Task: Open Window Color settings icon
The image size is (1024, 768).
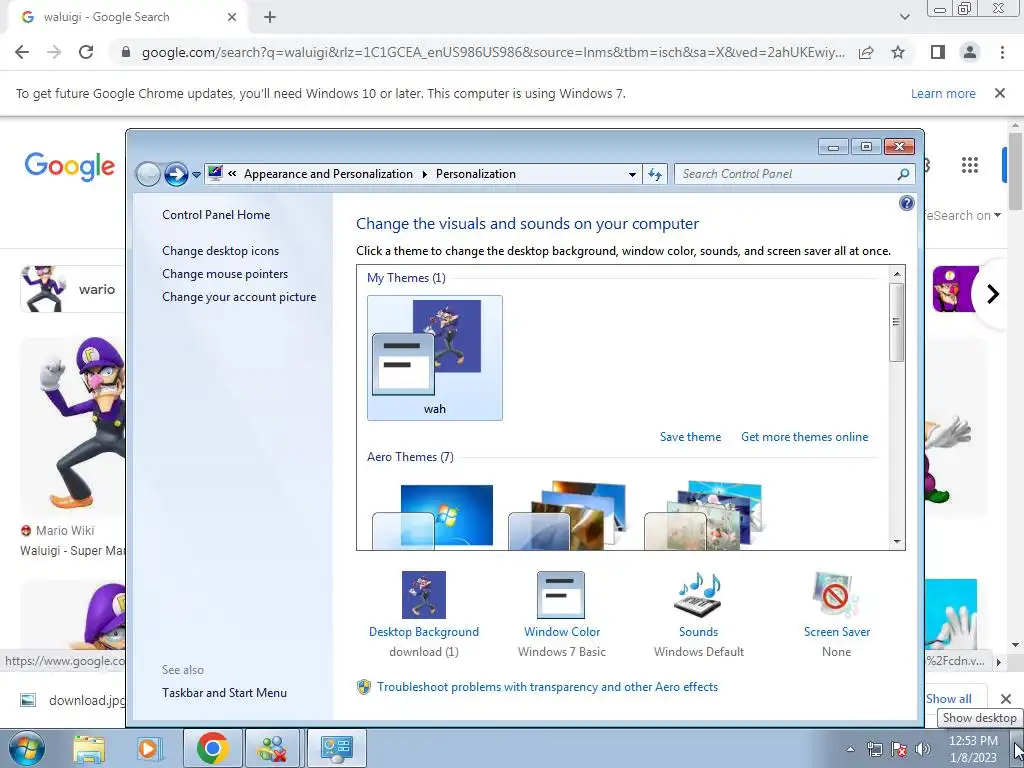Action: coord(561,595)
